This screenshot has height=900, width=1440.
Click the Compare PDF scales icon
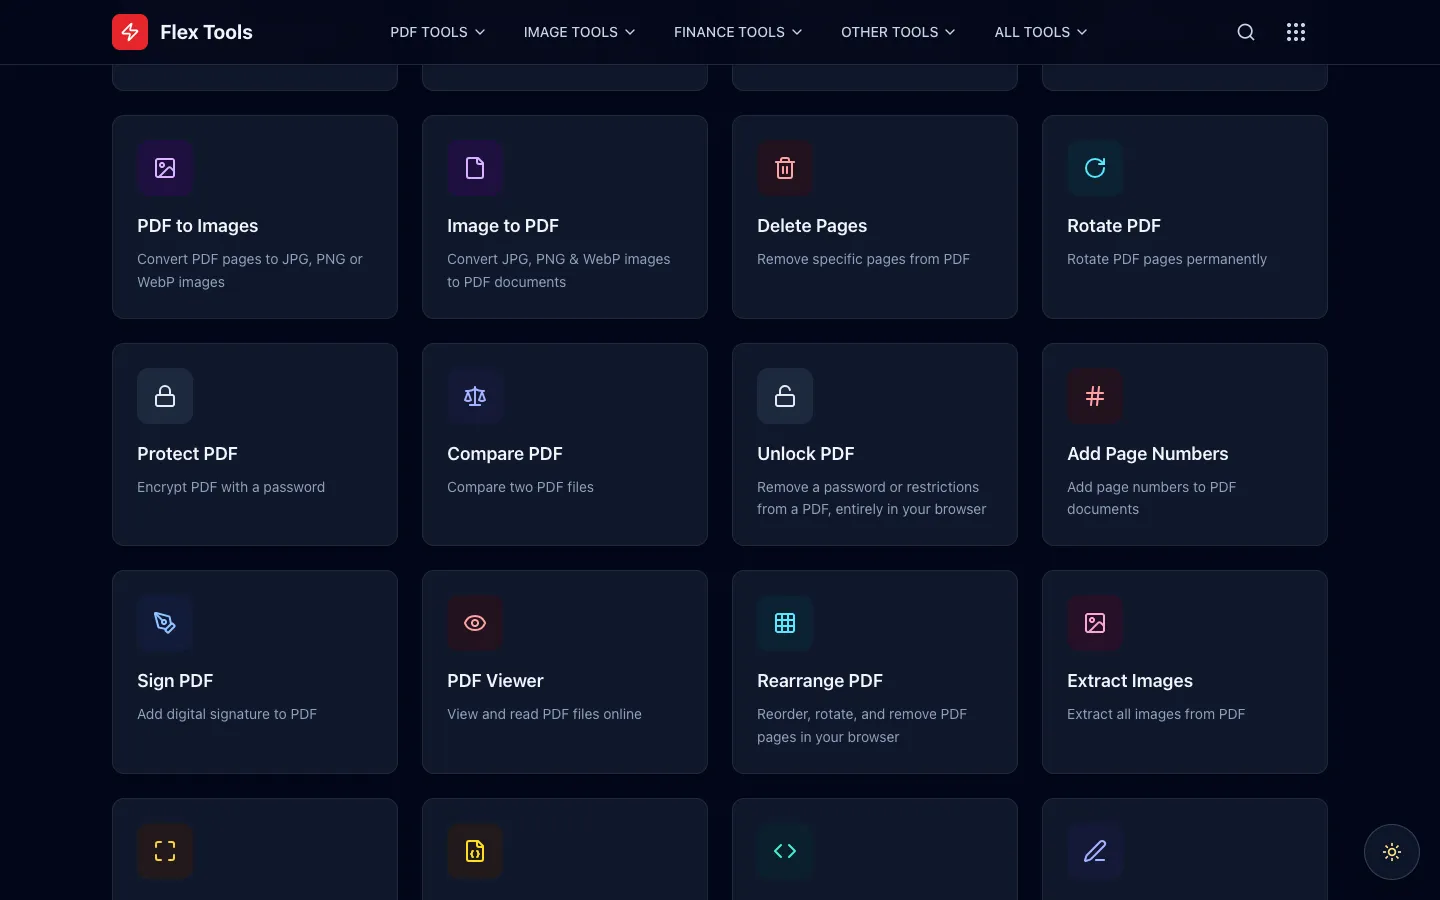475,396
